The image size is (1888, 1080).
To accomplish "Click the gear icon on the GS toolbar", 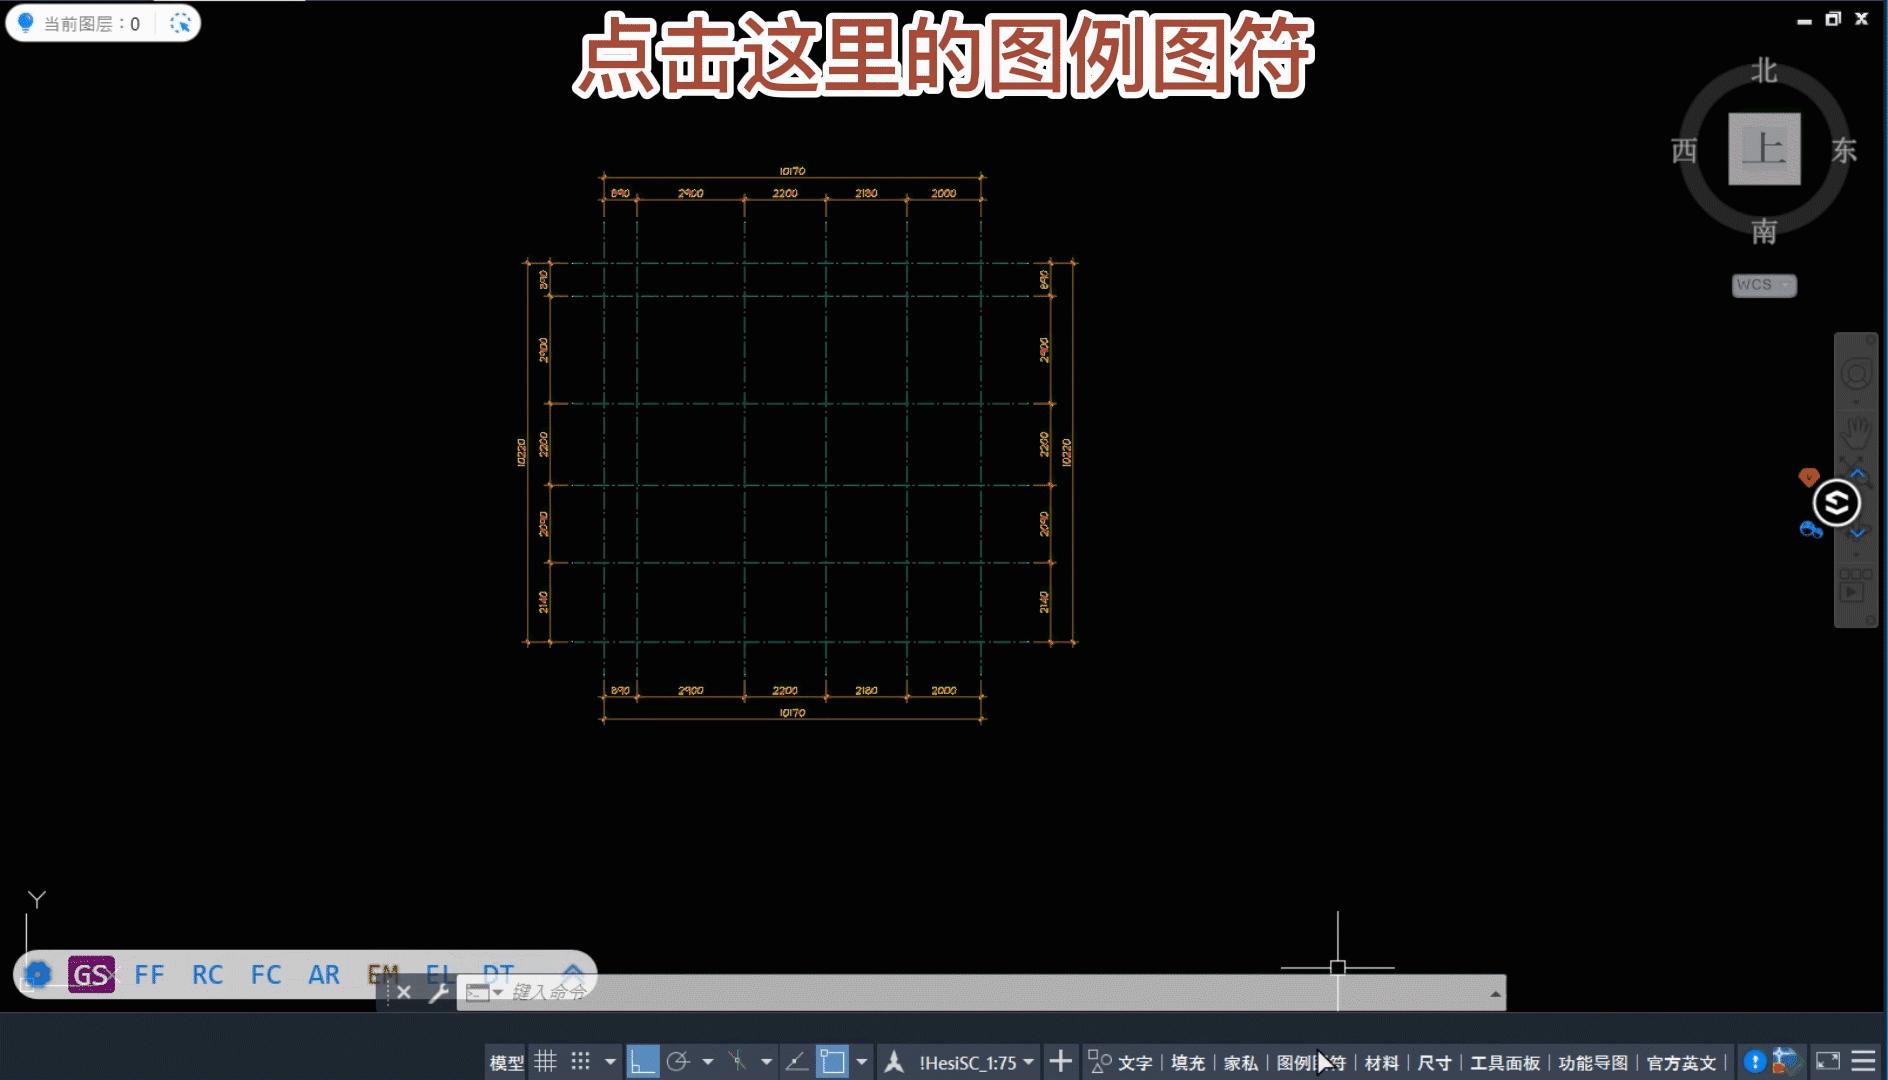I will (x=37, y=973).
